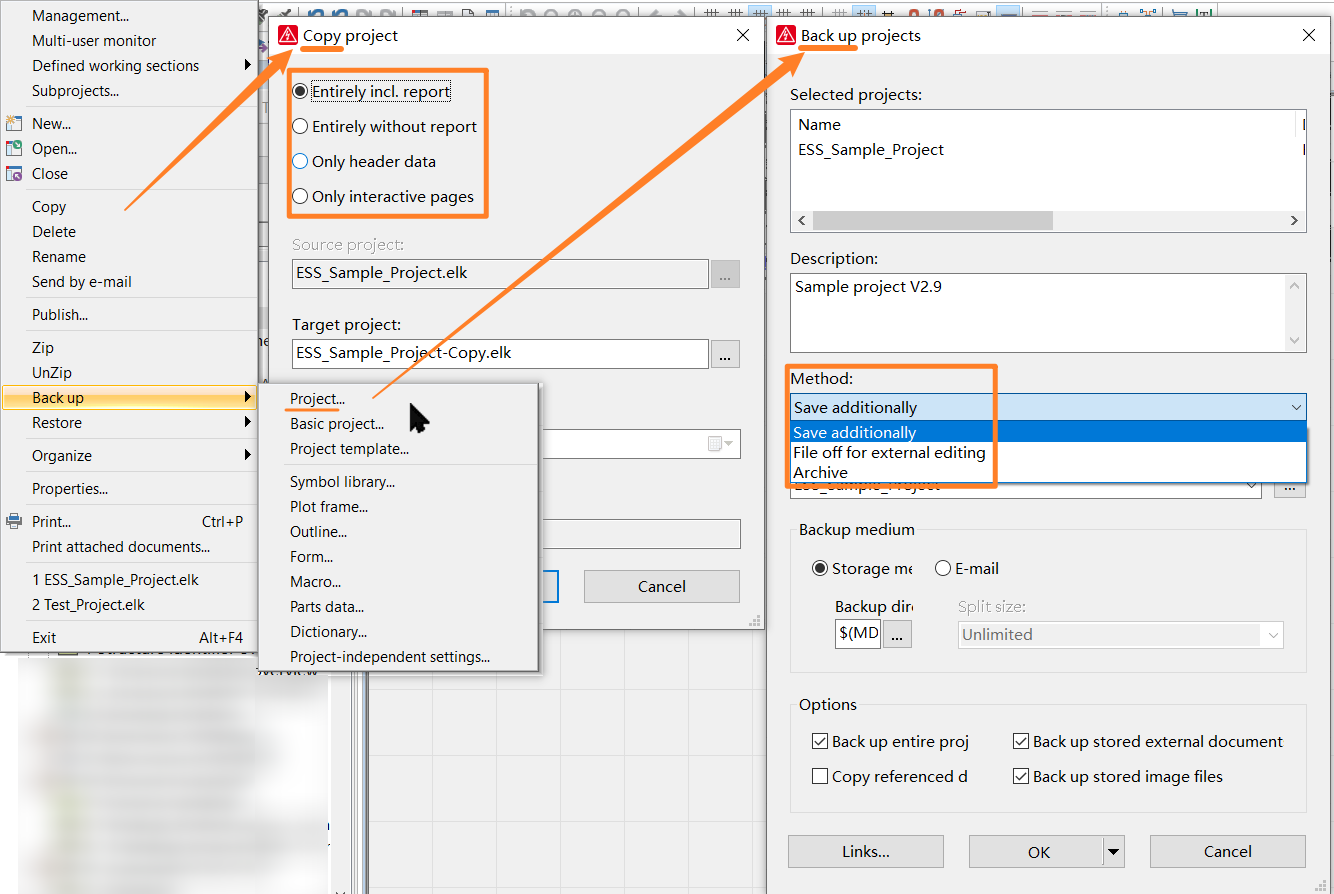Viewport: 1334px width, 894px height.
Task: Select the Storage medium radio button
Action: [820, 569]
